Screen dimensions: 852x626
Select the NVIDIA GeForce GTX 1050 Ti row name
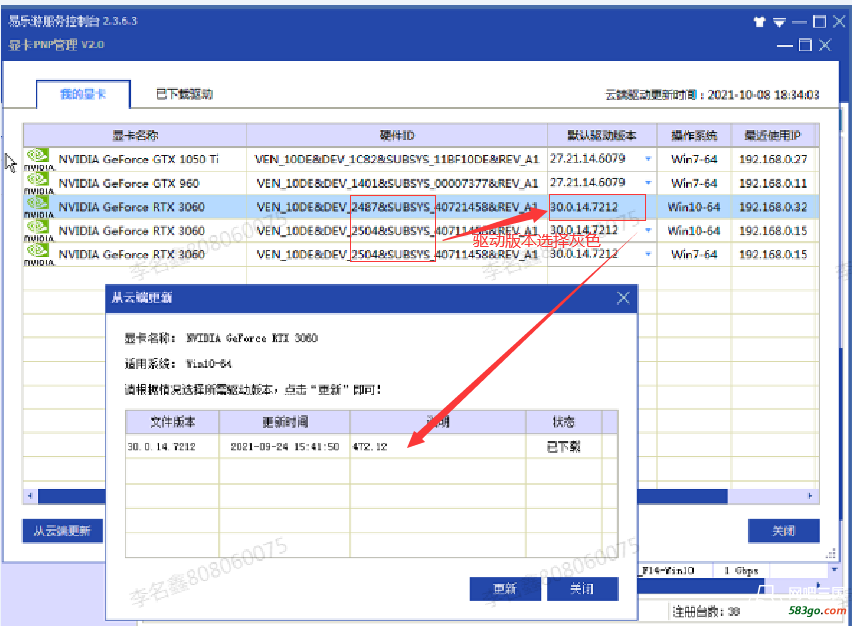(x=139, y=159)
